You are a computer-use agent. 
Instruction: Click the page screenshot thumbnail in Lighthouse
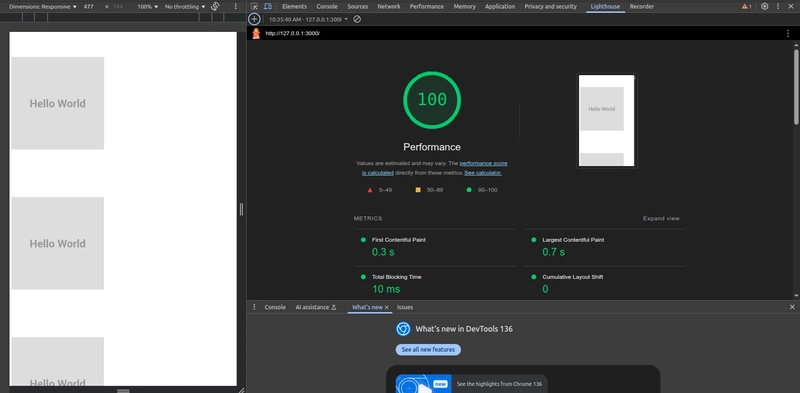click(x=607, y=120)
